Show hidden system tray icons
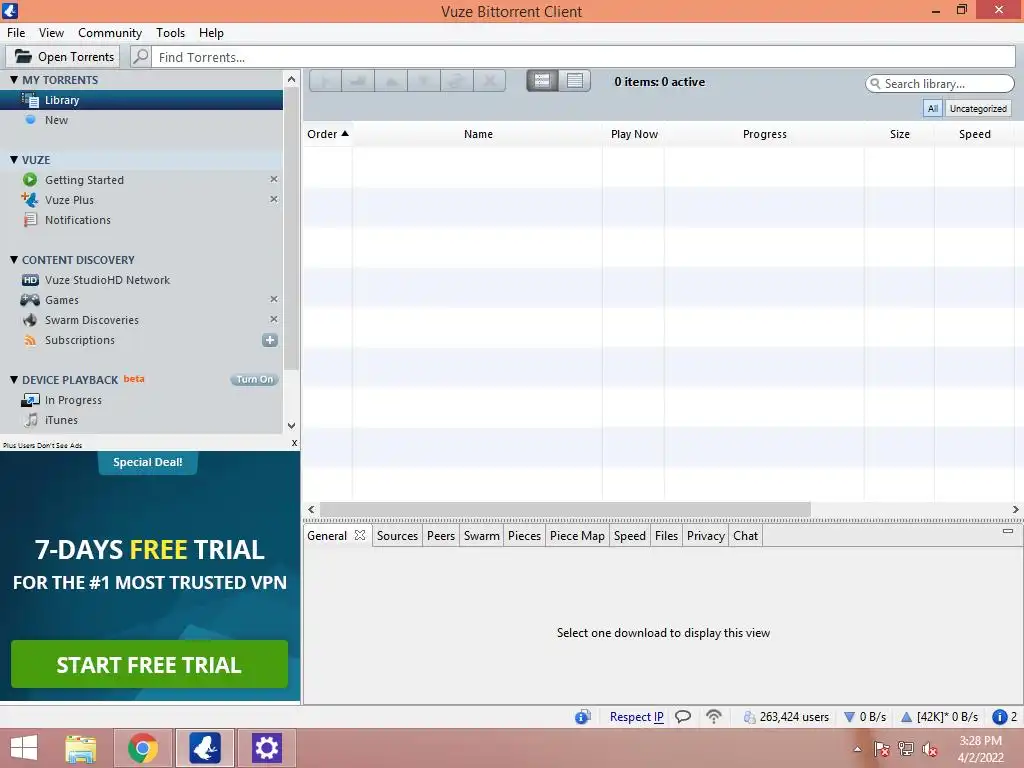 pyautogui.click(x=857, y=749)
